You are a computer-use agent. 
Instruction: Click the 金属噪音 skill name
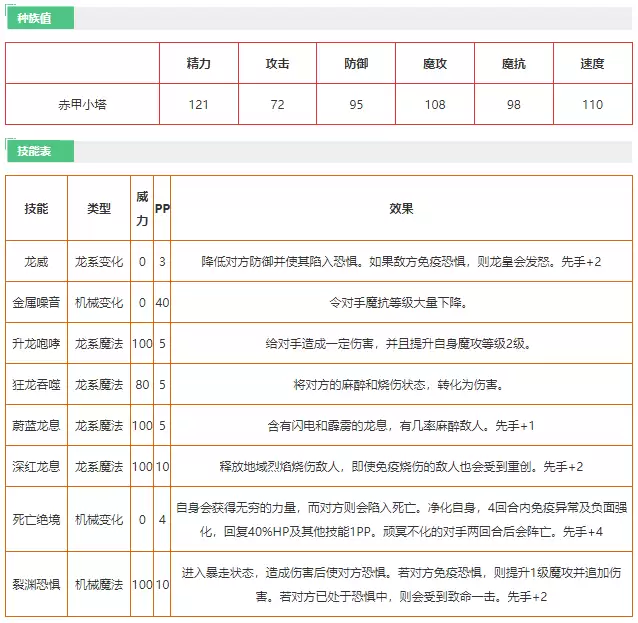point(37,301)
